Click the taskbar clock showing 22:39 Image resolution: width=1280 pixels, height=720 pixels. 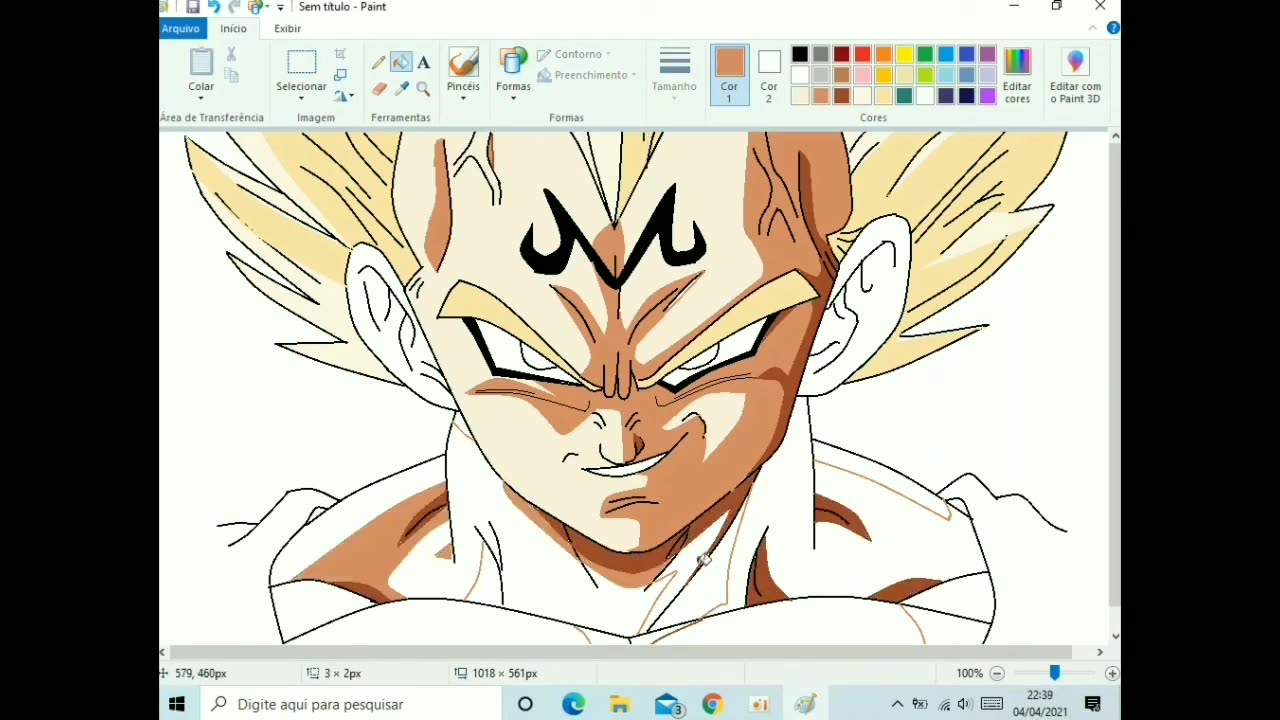[x=1040, y=704]
